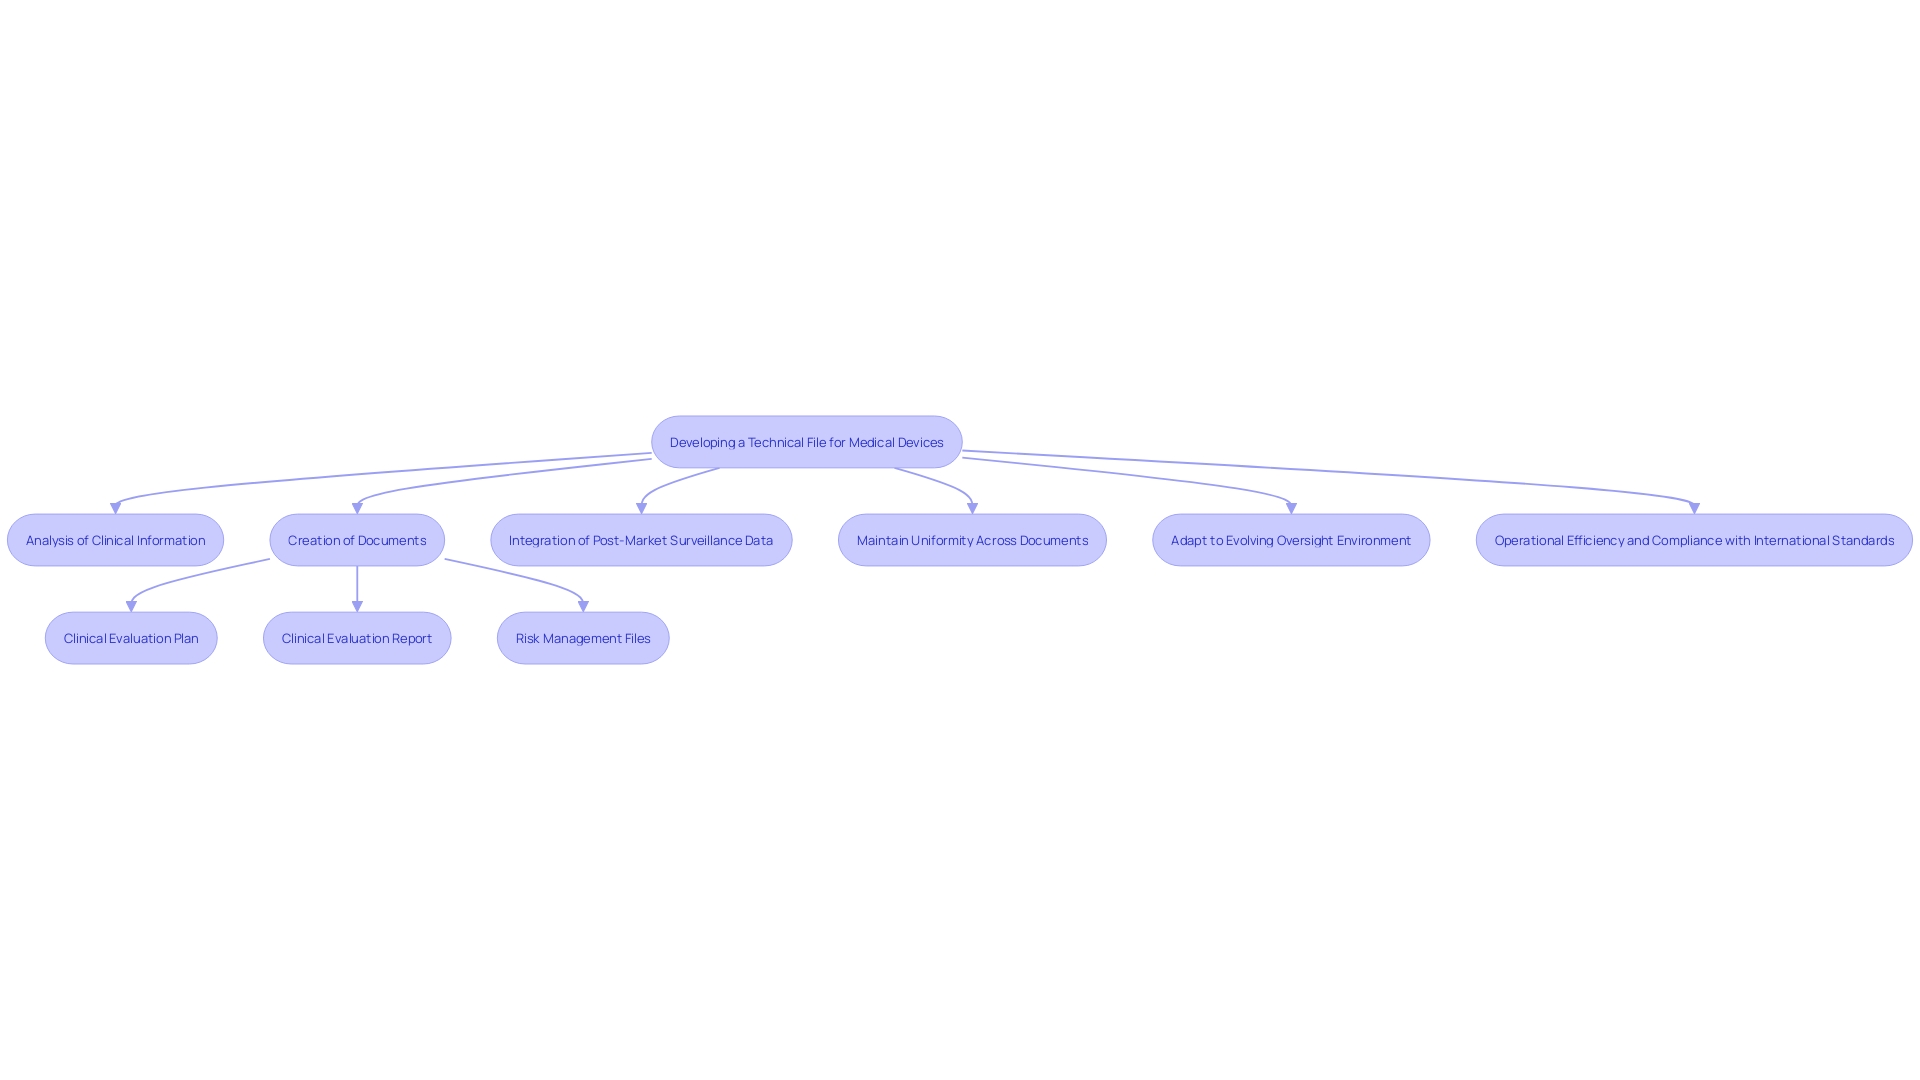The height and width of the screenshot is (1080, 1920).
Task: Click the 'Operational Efficiency and Compliance' node
Action: [x=1693, y=539]
